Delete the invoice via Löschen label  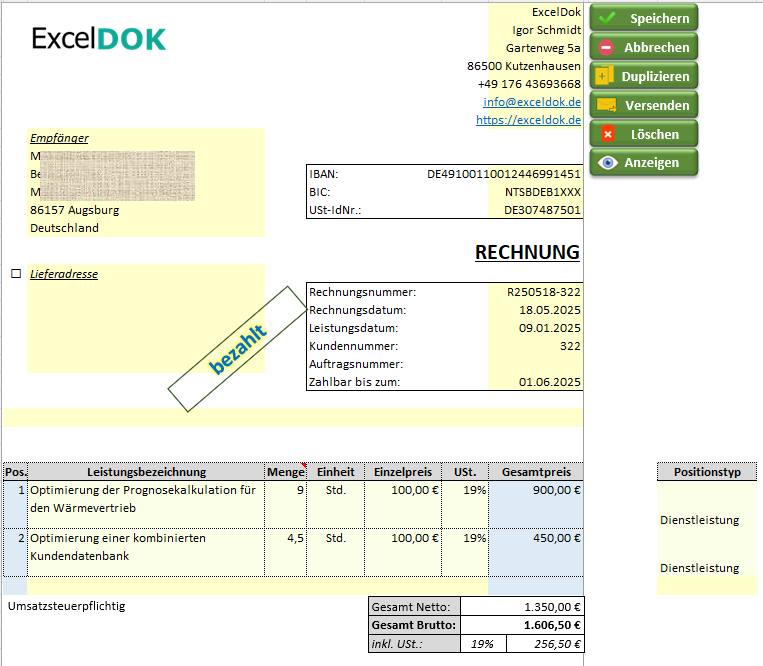(654, 134)
